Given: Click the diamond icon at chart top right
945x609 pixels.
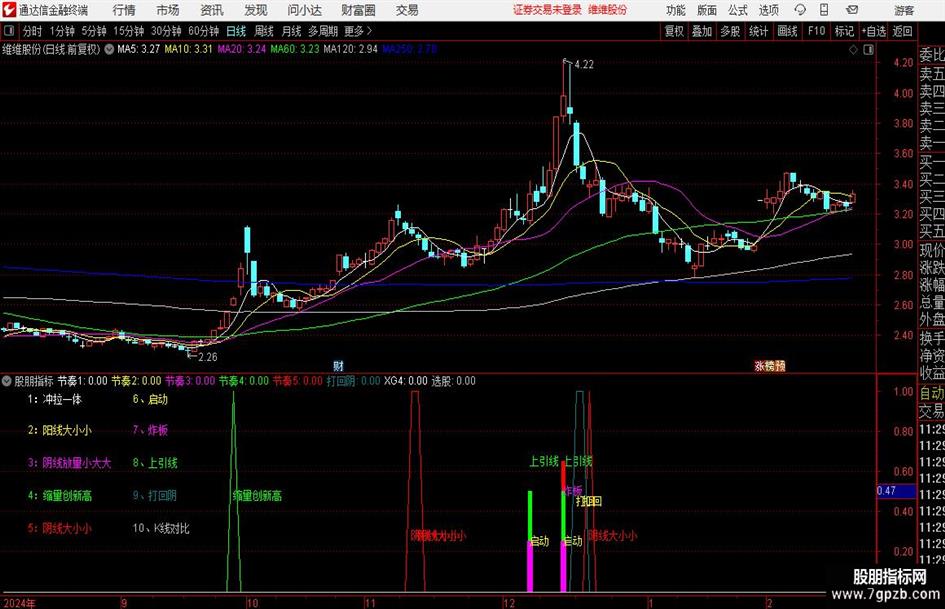Looking at the screenshot, I should [x=853, y=50].
